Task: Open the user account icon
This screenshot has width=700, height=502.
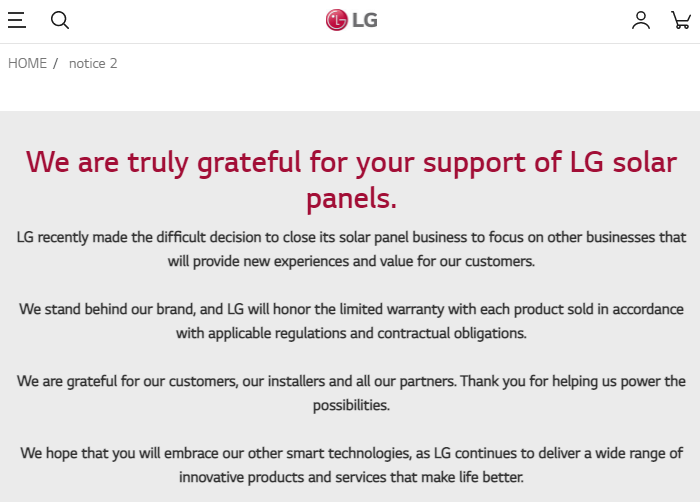Action: (x=641, y=20)
